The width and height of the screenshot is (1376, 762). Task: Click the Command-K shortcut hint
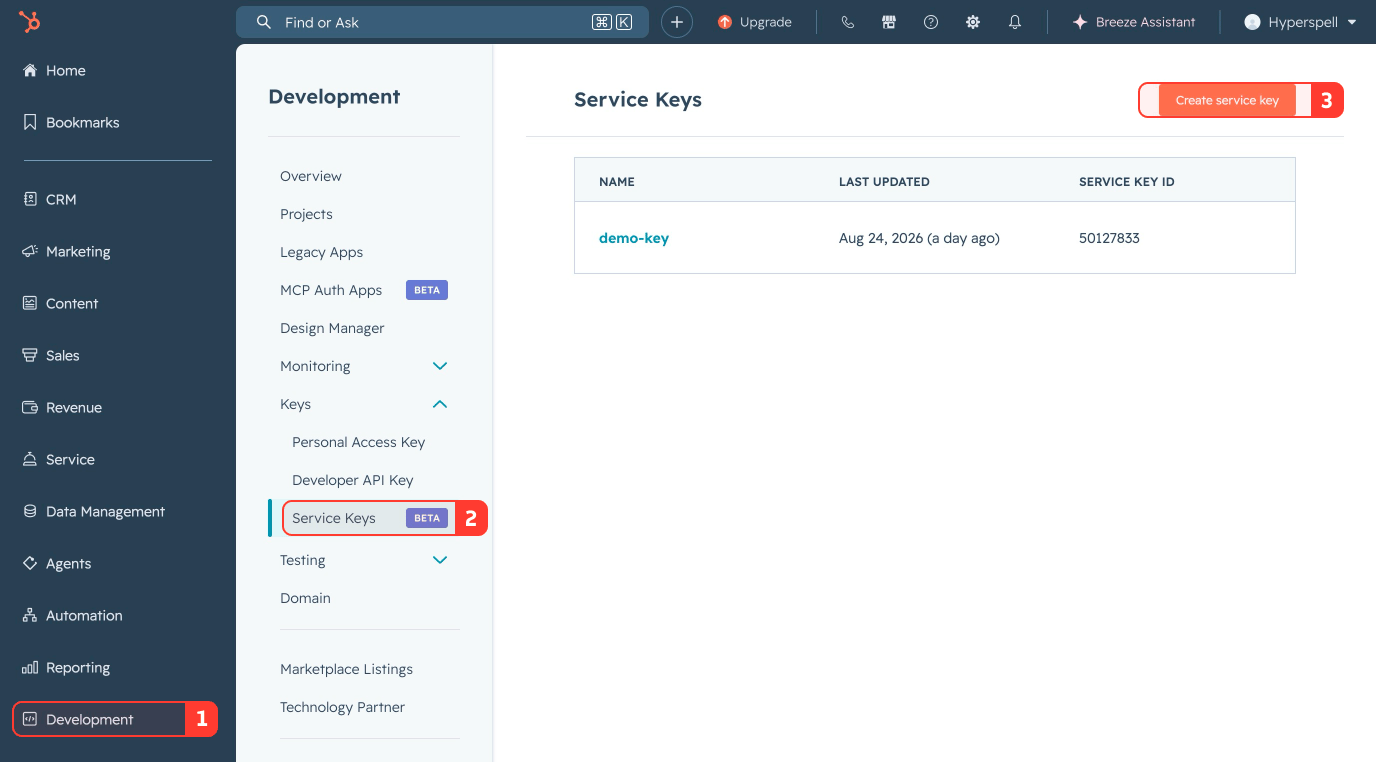[x=612, y=22]
